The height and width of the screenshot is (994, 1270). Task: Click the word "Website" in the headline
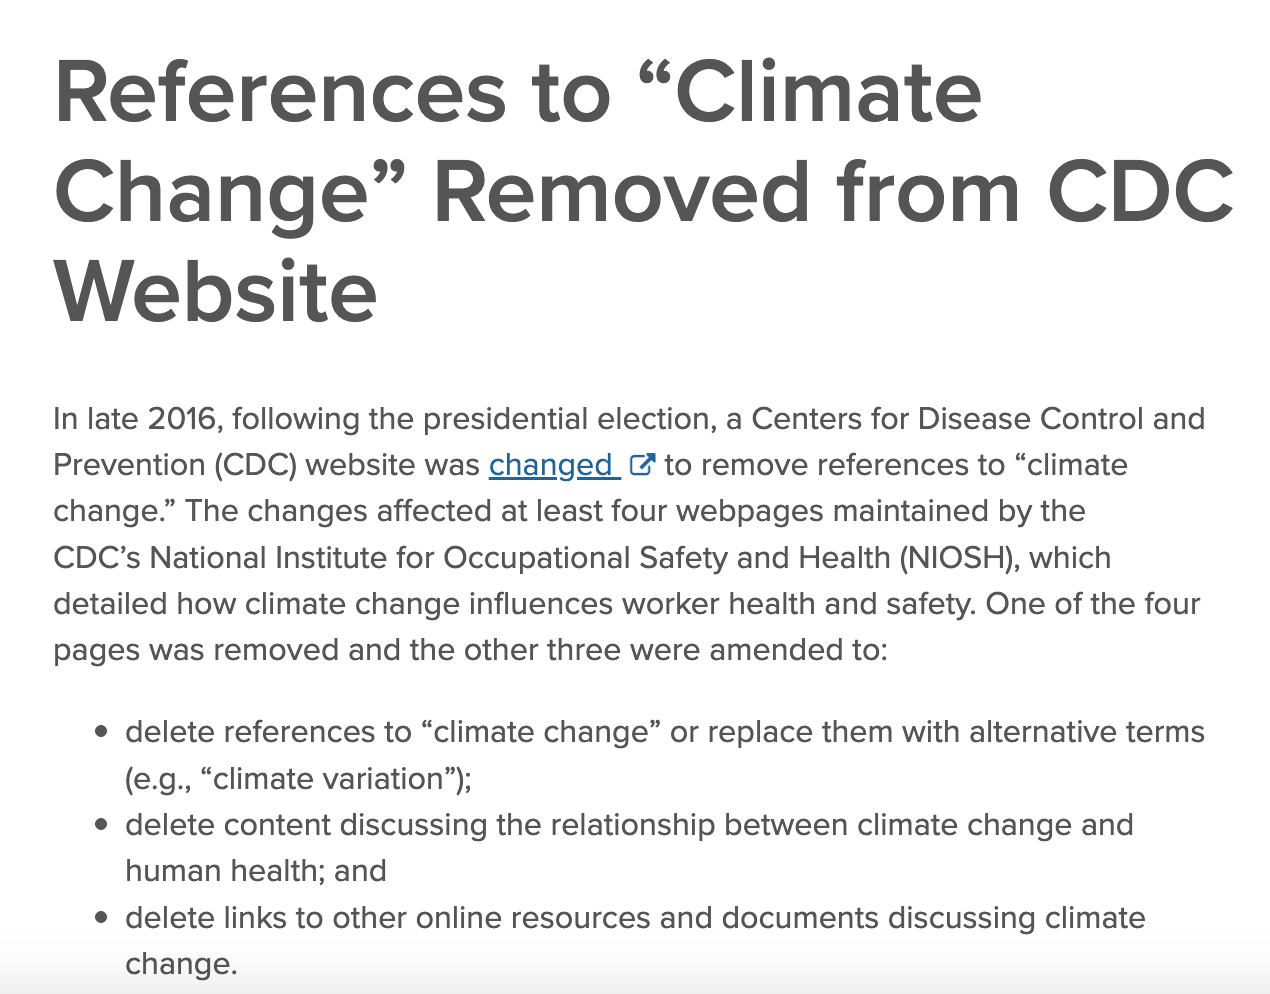tap(216, 292)
